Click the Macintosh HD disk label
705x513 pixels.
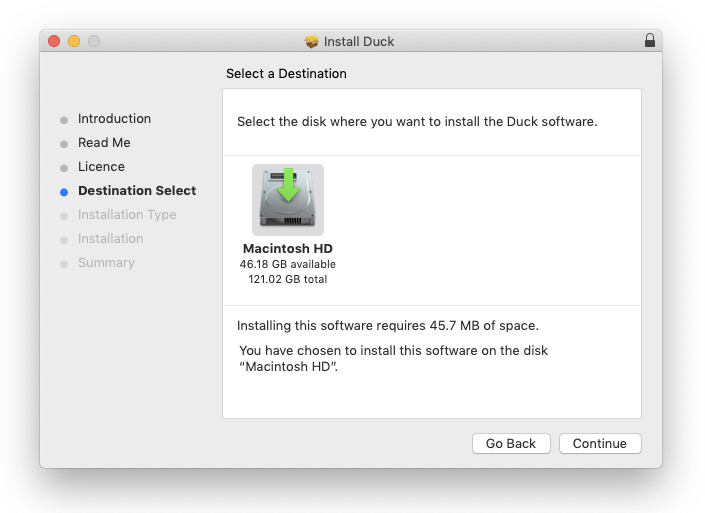tap(288, 249)
